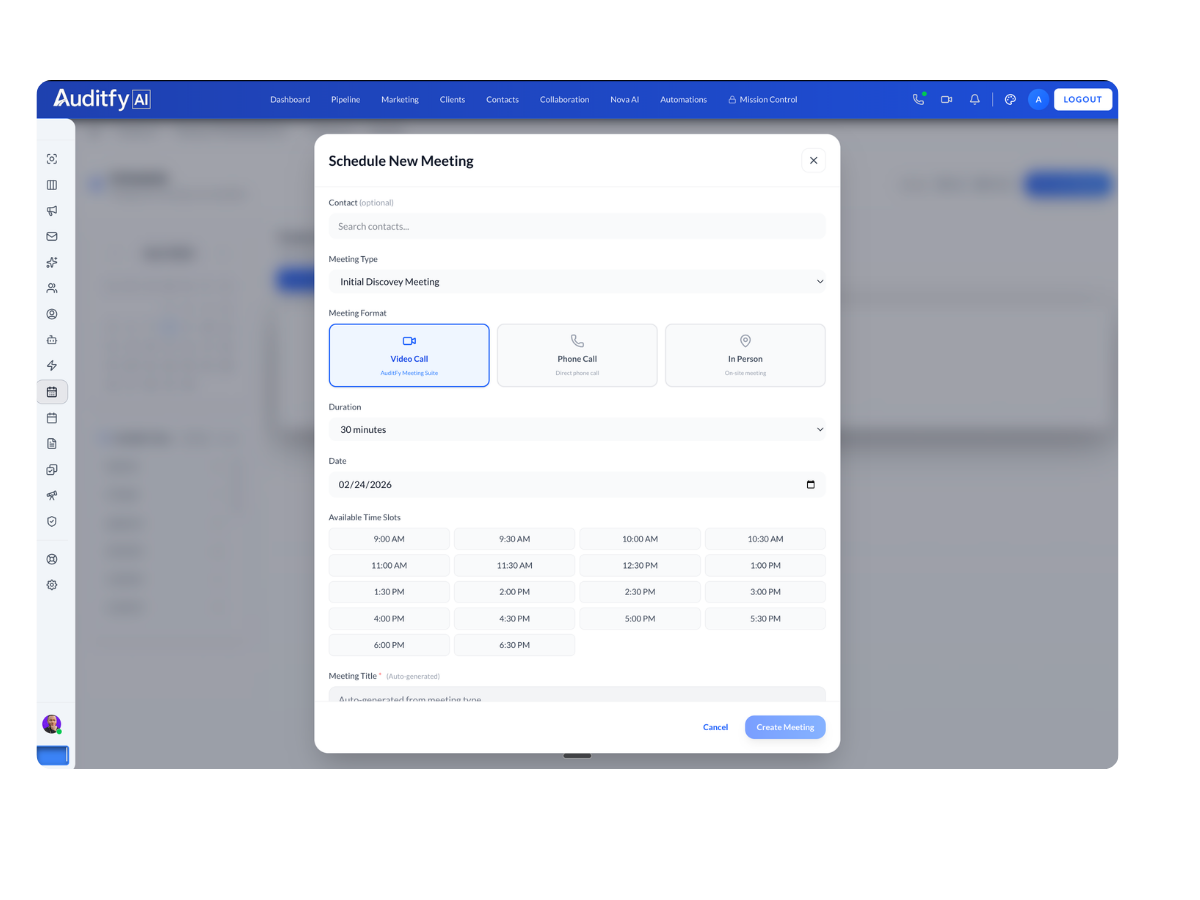Open the copy-check icon in sidebar

(52, 470)
